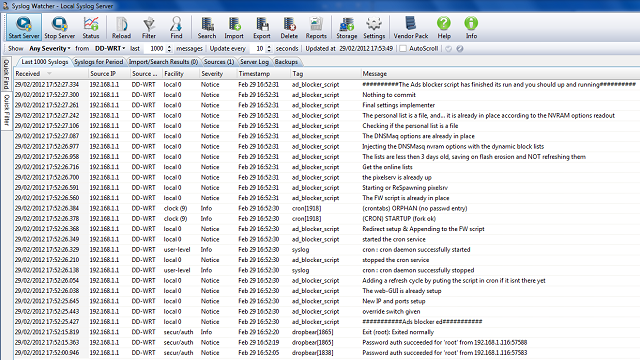Click the Start Server toolbar icon
Screen dimensions: 640x360
click(24, 27)
